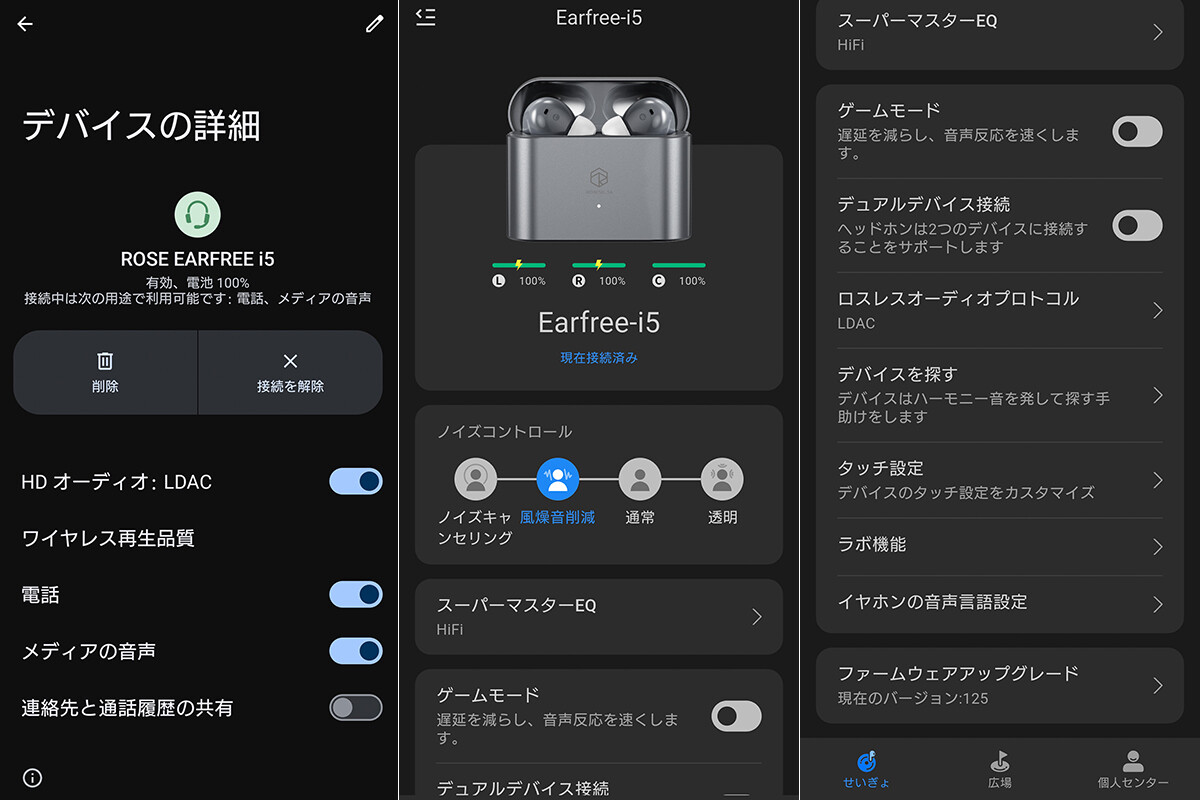Tap the back arrow on device details
Screen dimensions: 1200x800
point(25,24)
